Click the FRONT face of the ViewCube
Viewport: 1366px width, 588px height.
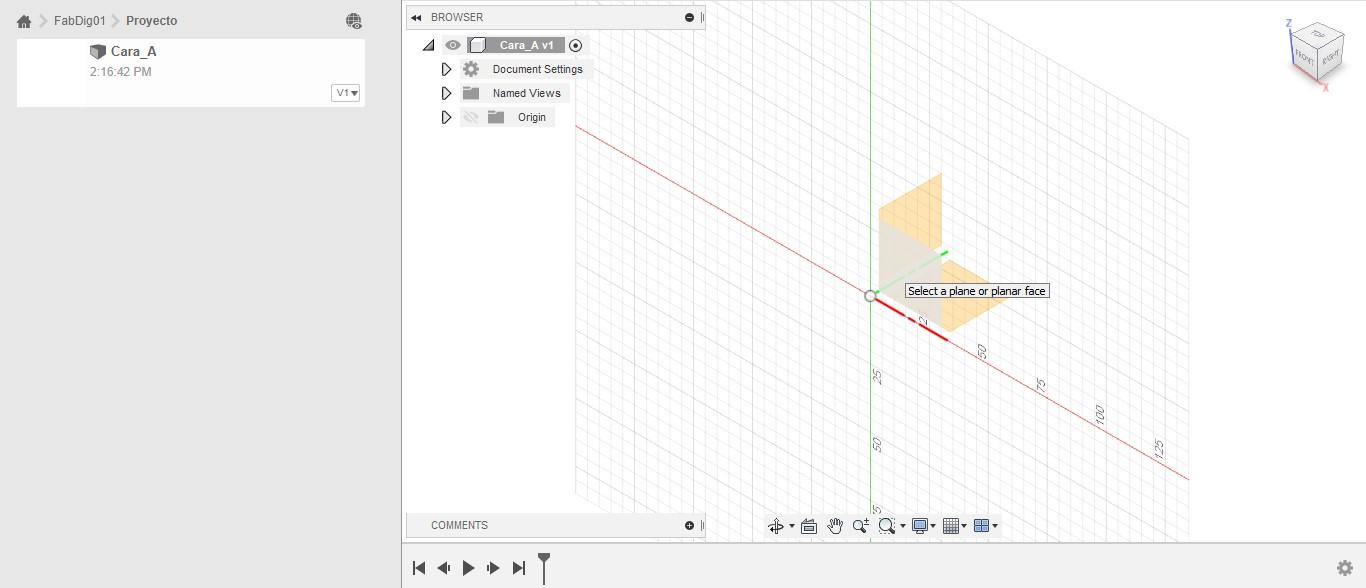pyautogui.click(x=1304, y=57)
